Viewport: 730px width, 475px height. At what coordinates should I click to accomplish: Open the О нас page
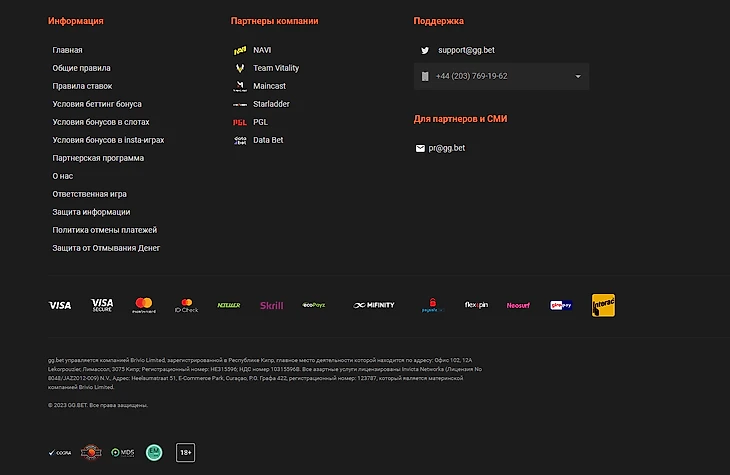(x=62, y=176)
